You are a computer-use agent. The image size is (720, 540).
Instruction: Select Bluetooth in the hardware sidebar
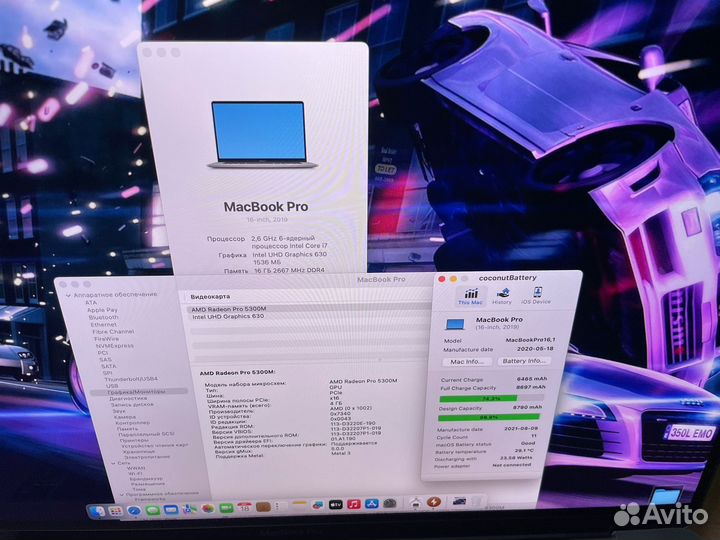coord(103,317)
